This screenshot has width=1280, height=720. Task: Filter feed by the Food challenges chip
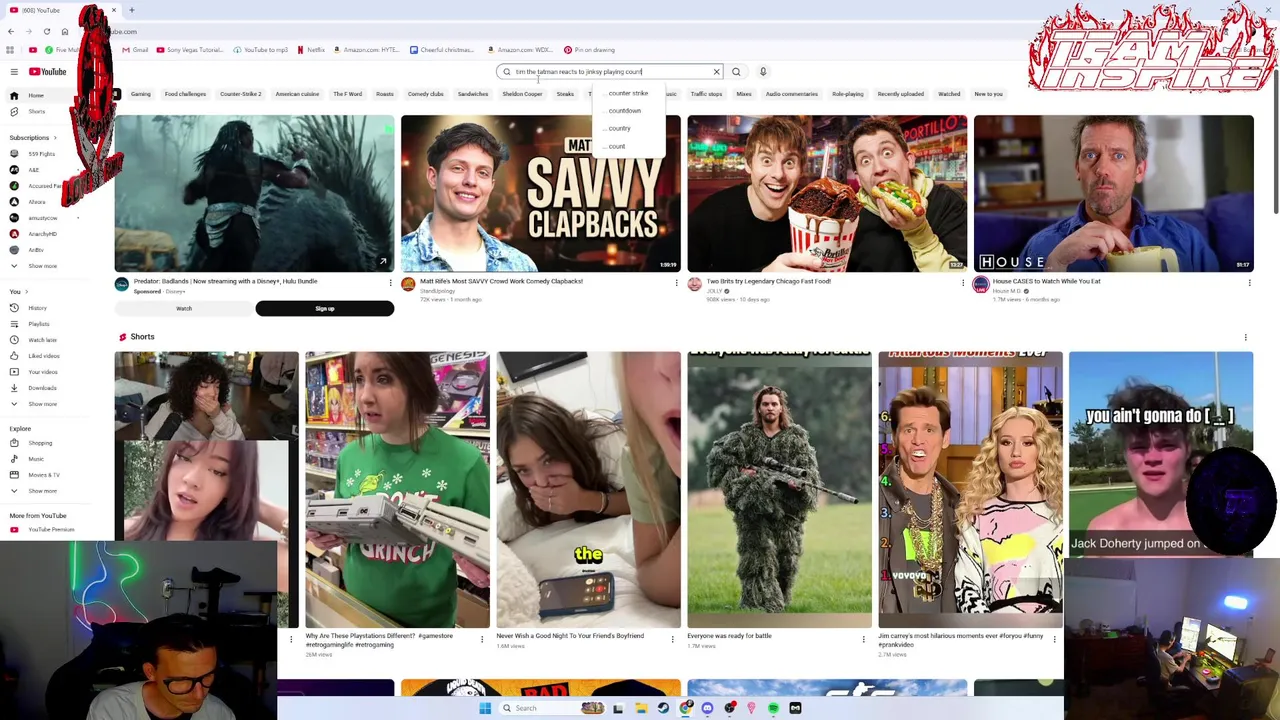[x=185, y=94]
